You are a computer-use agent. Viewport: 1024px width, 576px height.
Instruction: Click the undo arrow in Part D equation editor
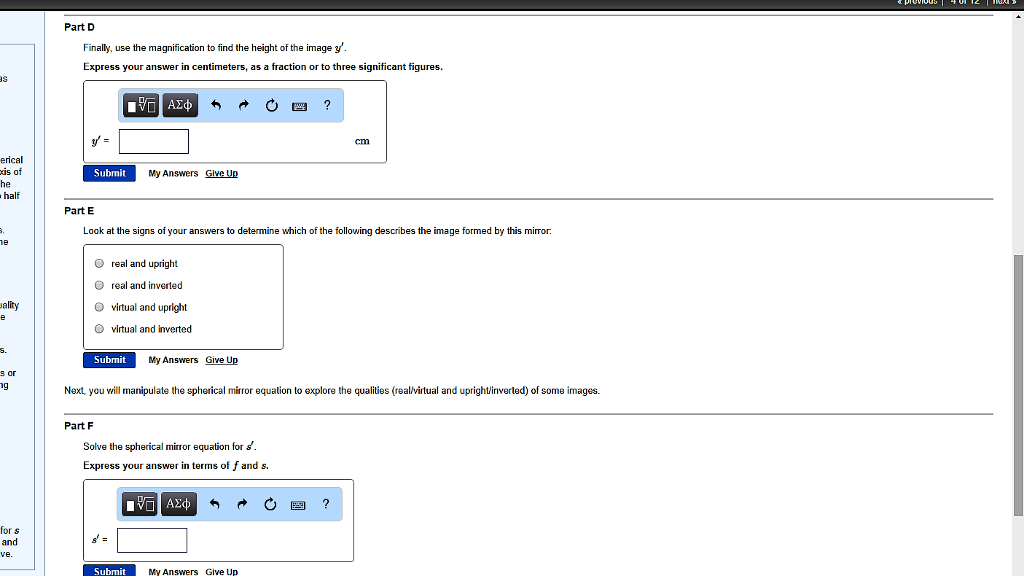coord(215,105)
